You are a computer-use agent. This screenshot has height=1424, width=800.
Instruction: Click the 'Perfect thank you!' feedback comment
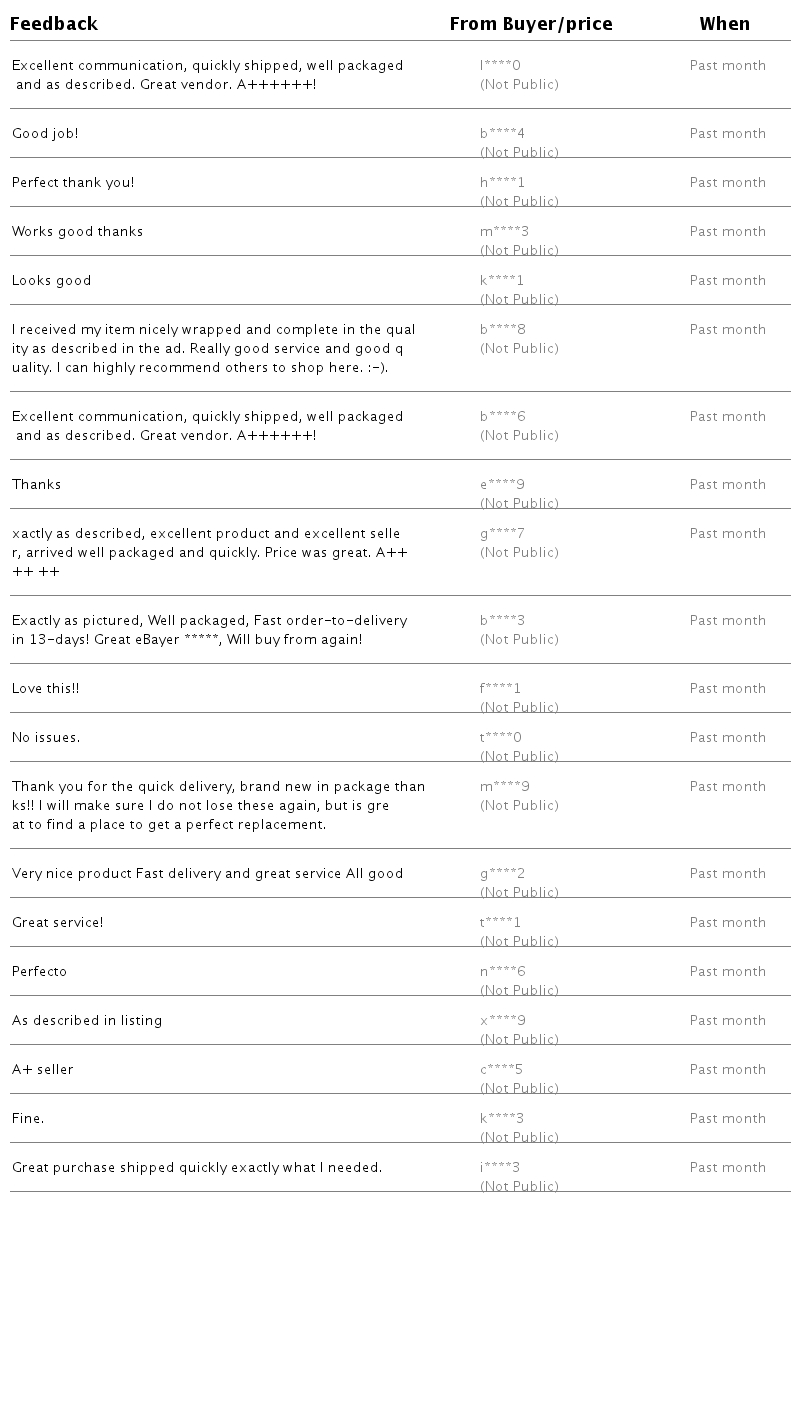(73, 183)
